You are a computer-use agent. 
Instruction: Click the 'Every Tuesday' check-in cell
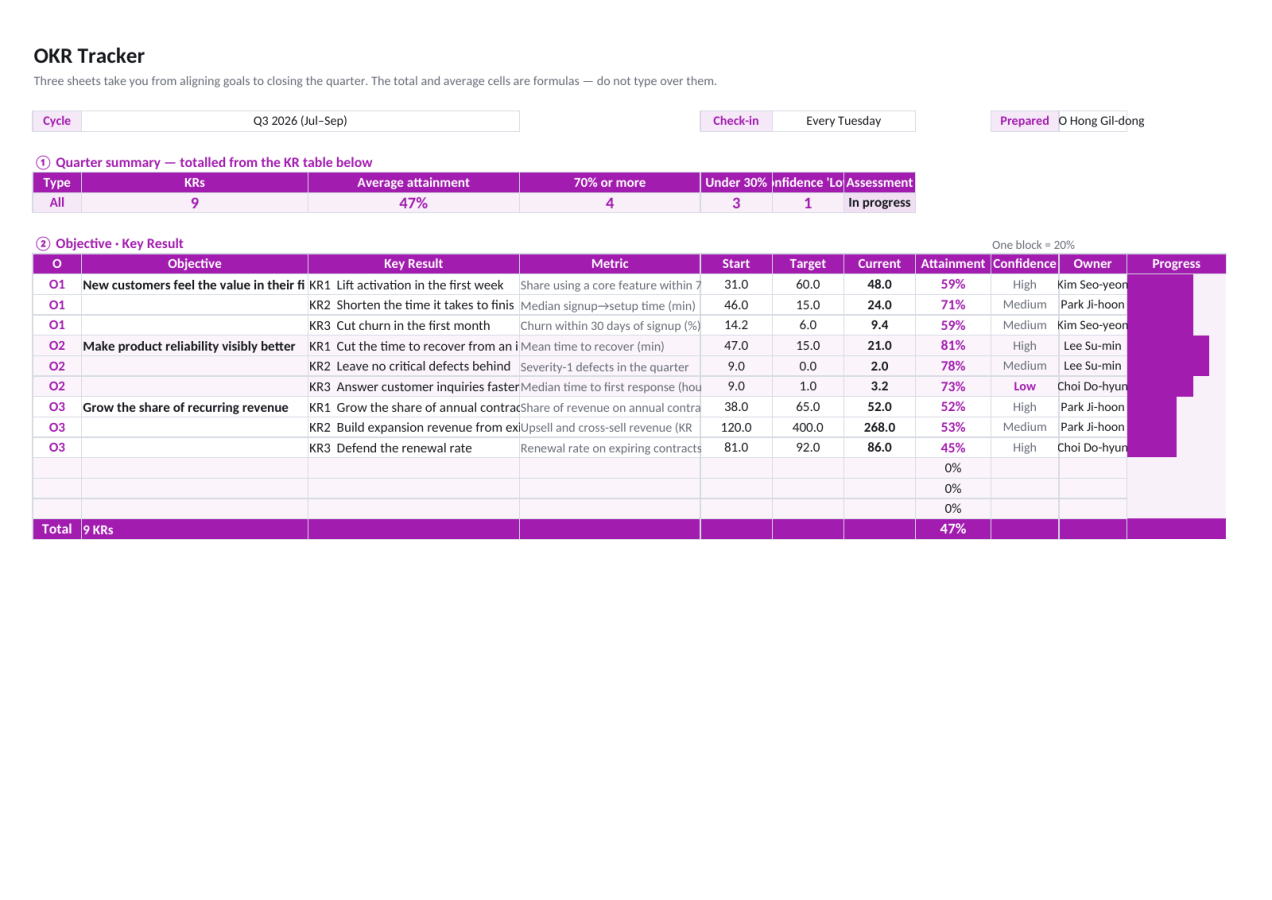[843, 121]
